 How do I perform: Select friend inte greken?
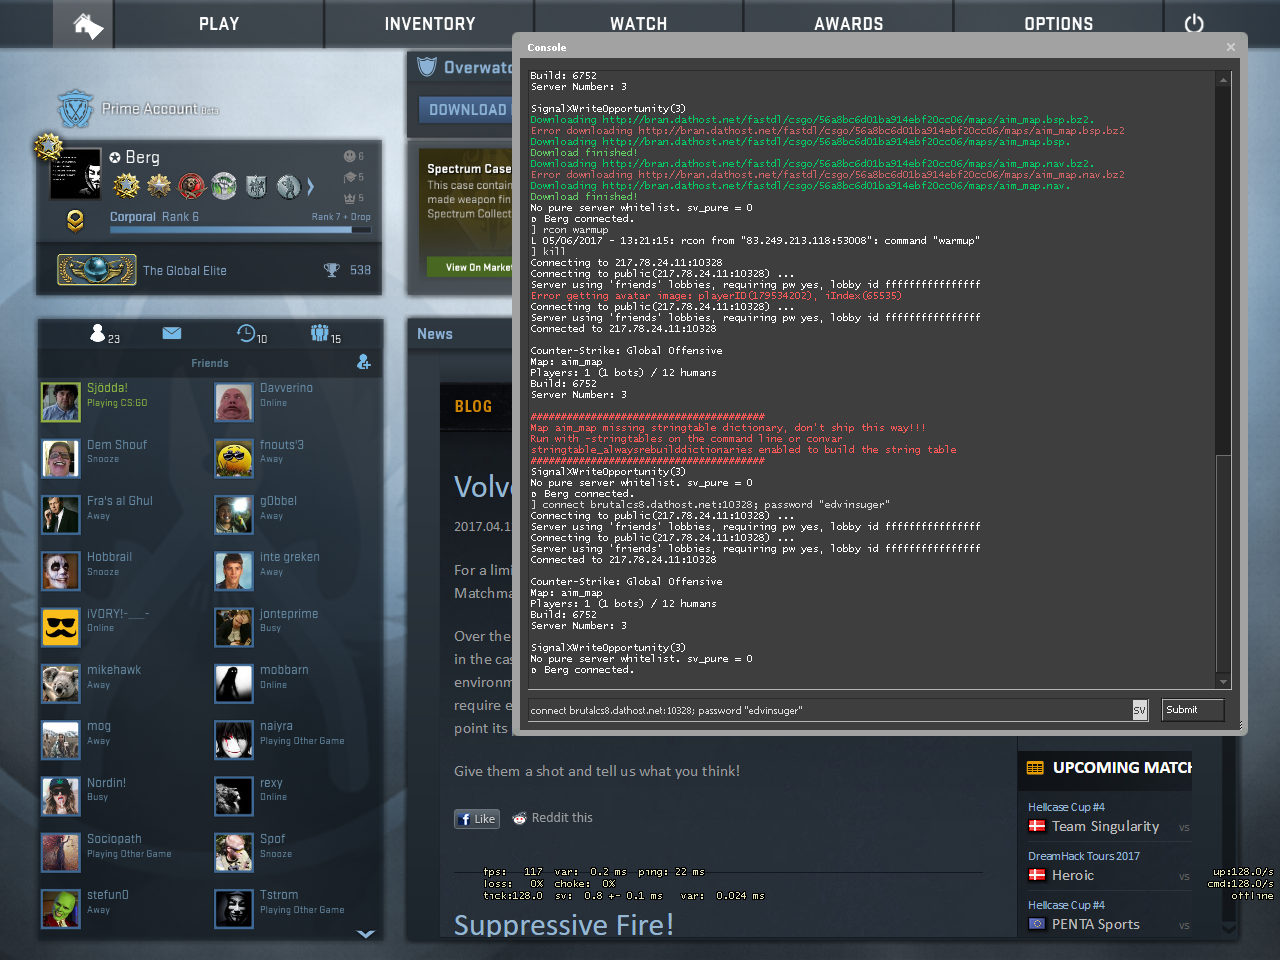tap(296, 571)
